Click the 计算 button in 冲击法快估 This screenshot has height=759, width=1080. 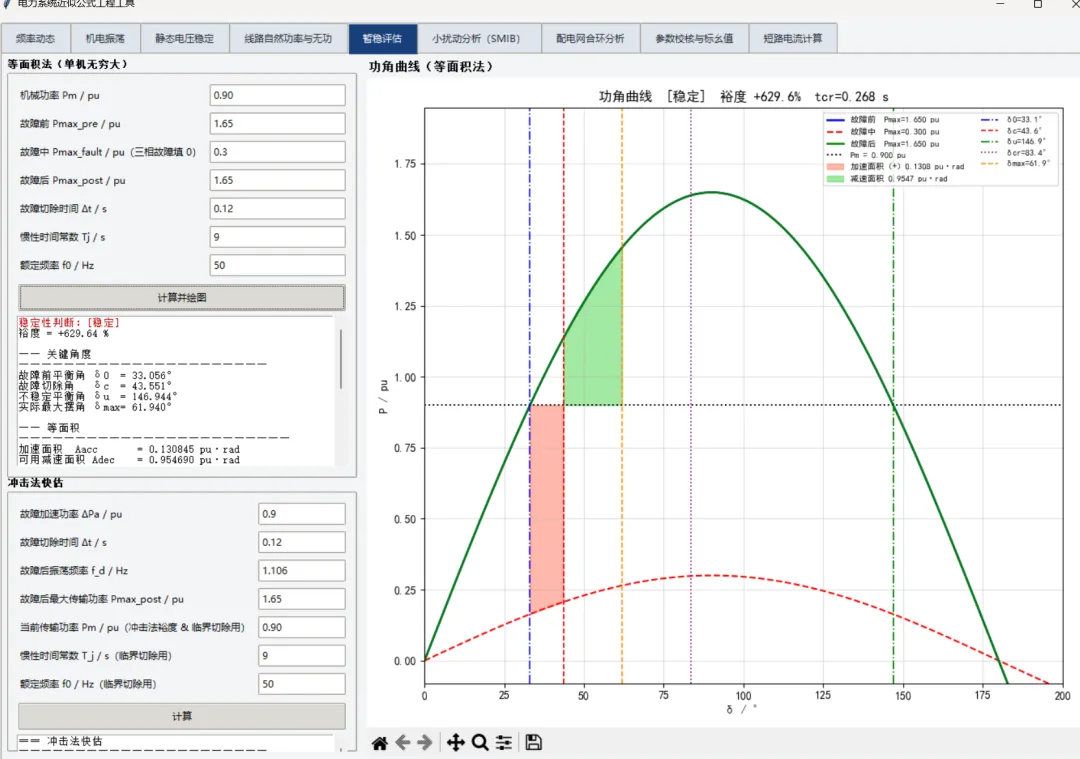point(182,716)
